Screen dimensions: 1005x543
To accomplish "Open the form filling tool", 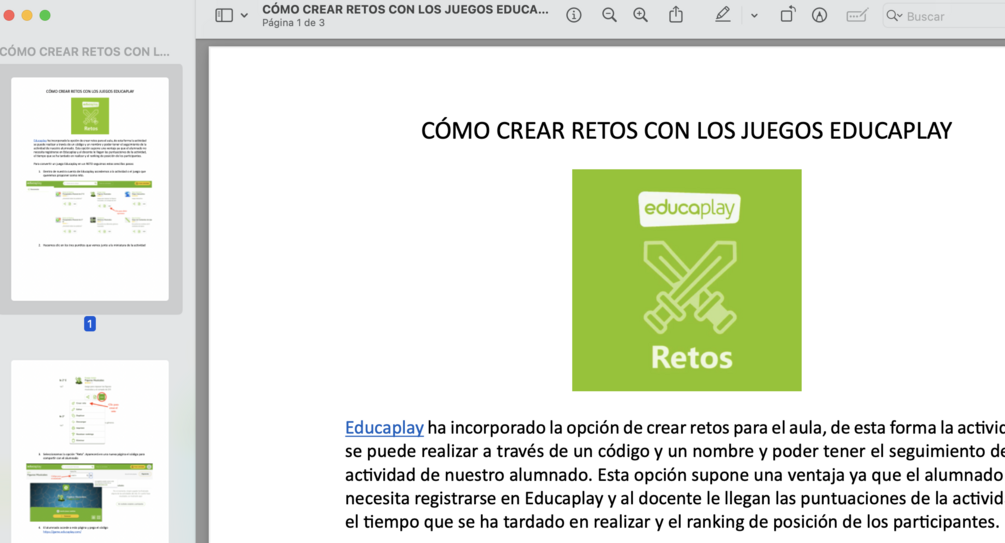I will click(857, 15).
